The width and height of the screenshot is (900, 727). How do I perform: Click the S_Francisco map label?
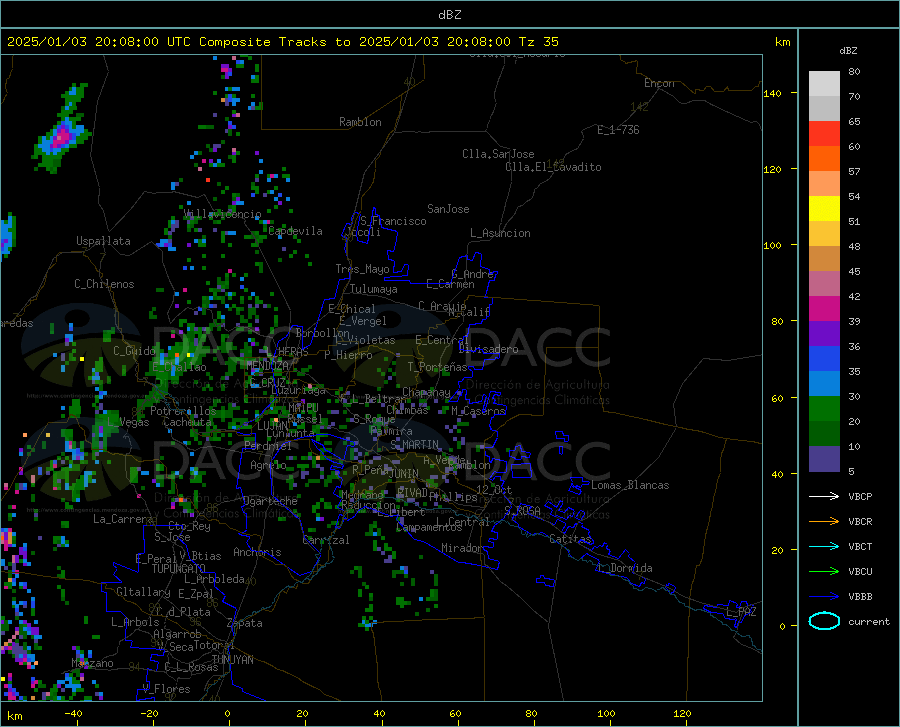coord(393,221)
